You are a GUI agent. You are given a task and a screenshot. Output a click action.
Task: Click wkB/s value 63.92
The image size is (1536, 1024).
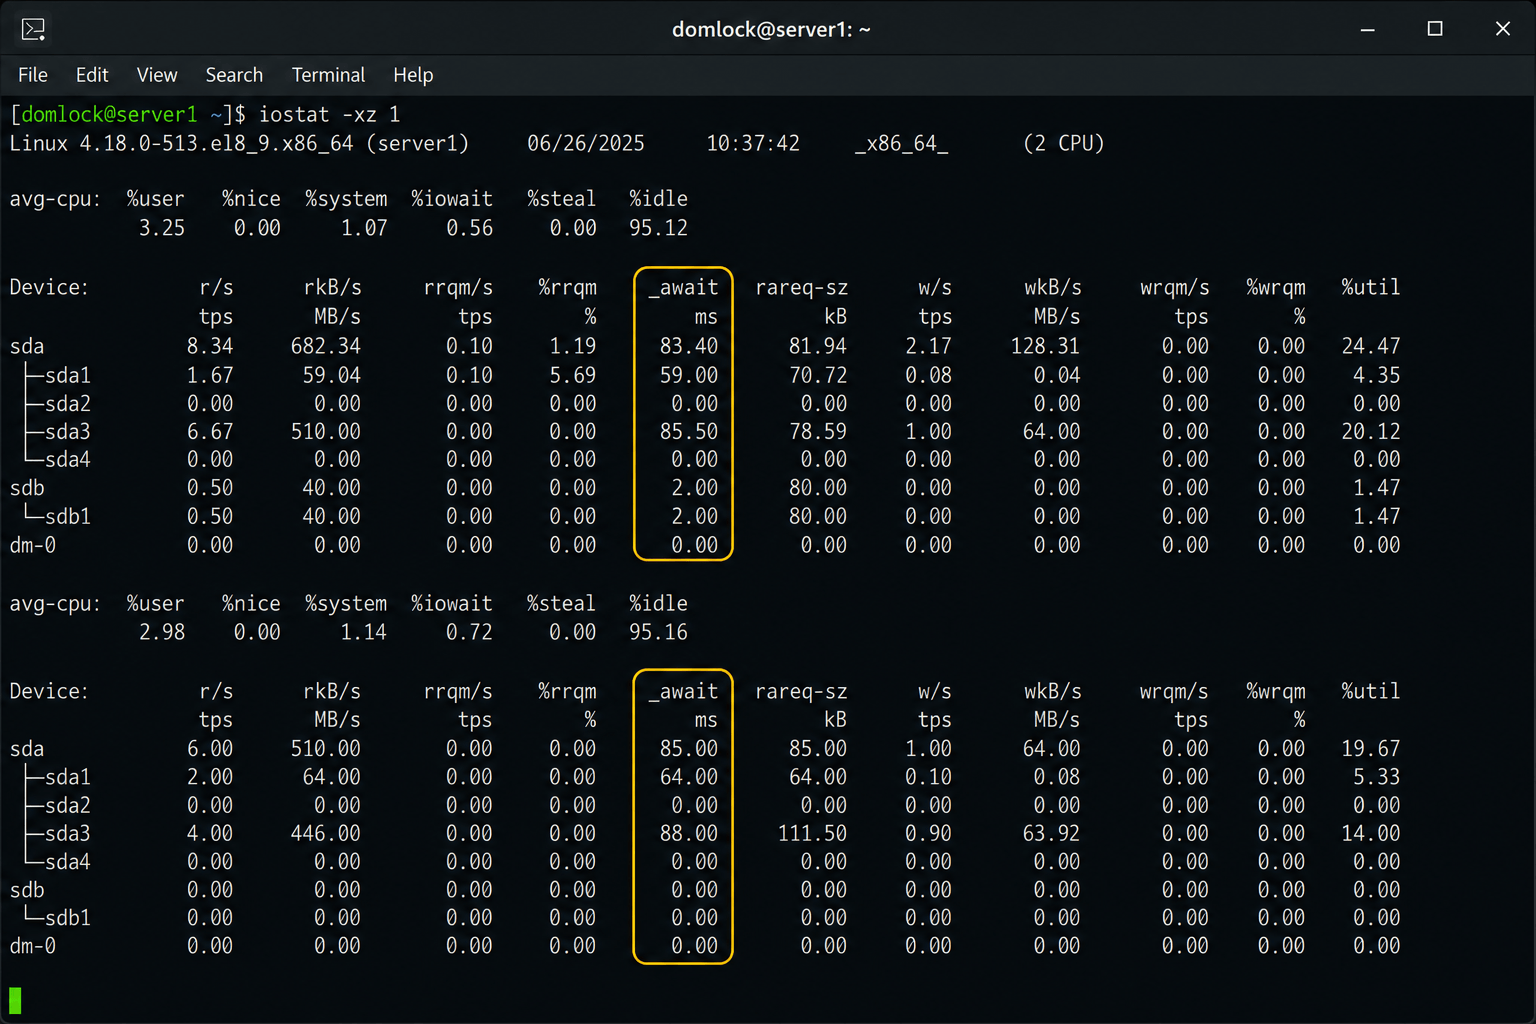1051,833
